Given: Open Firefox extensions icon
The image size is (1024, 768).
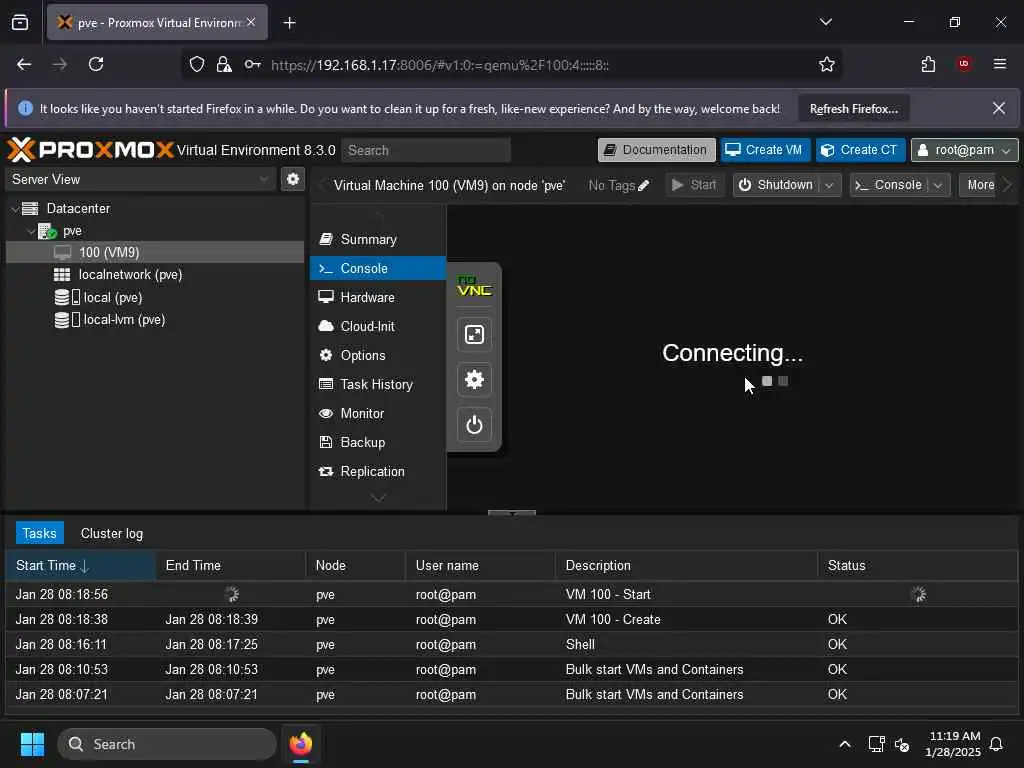Looking at the screenshot, I should 928,64.
